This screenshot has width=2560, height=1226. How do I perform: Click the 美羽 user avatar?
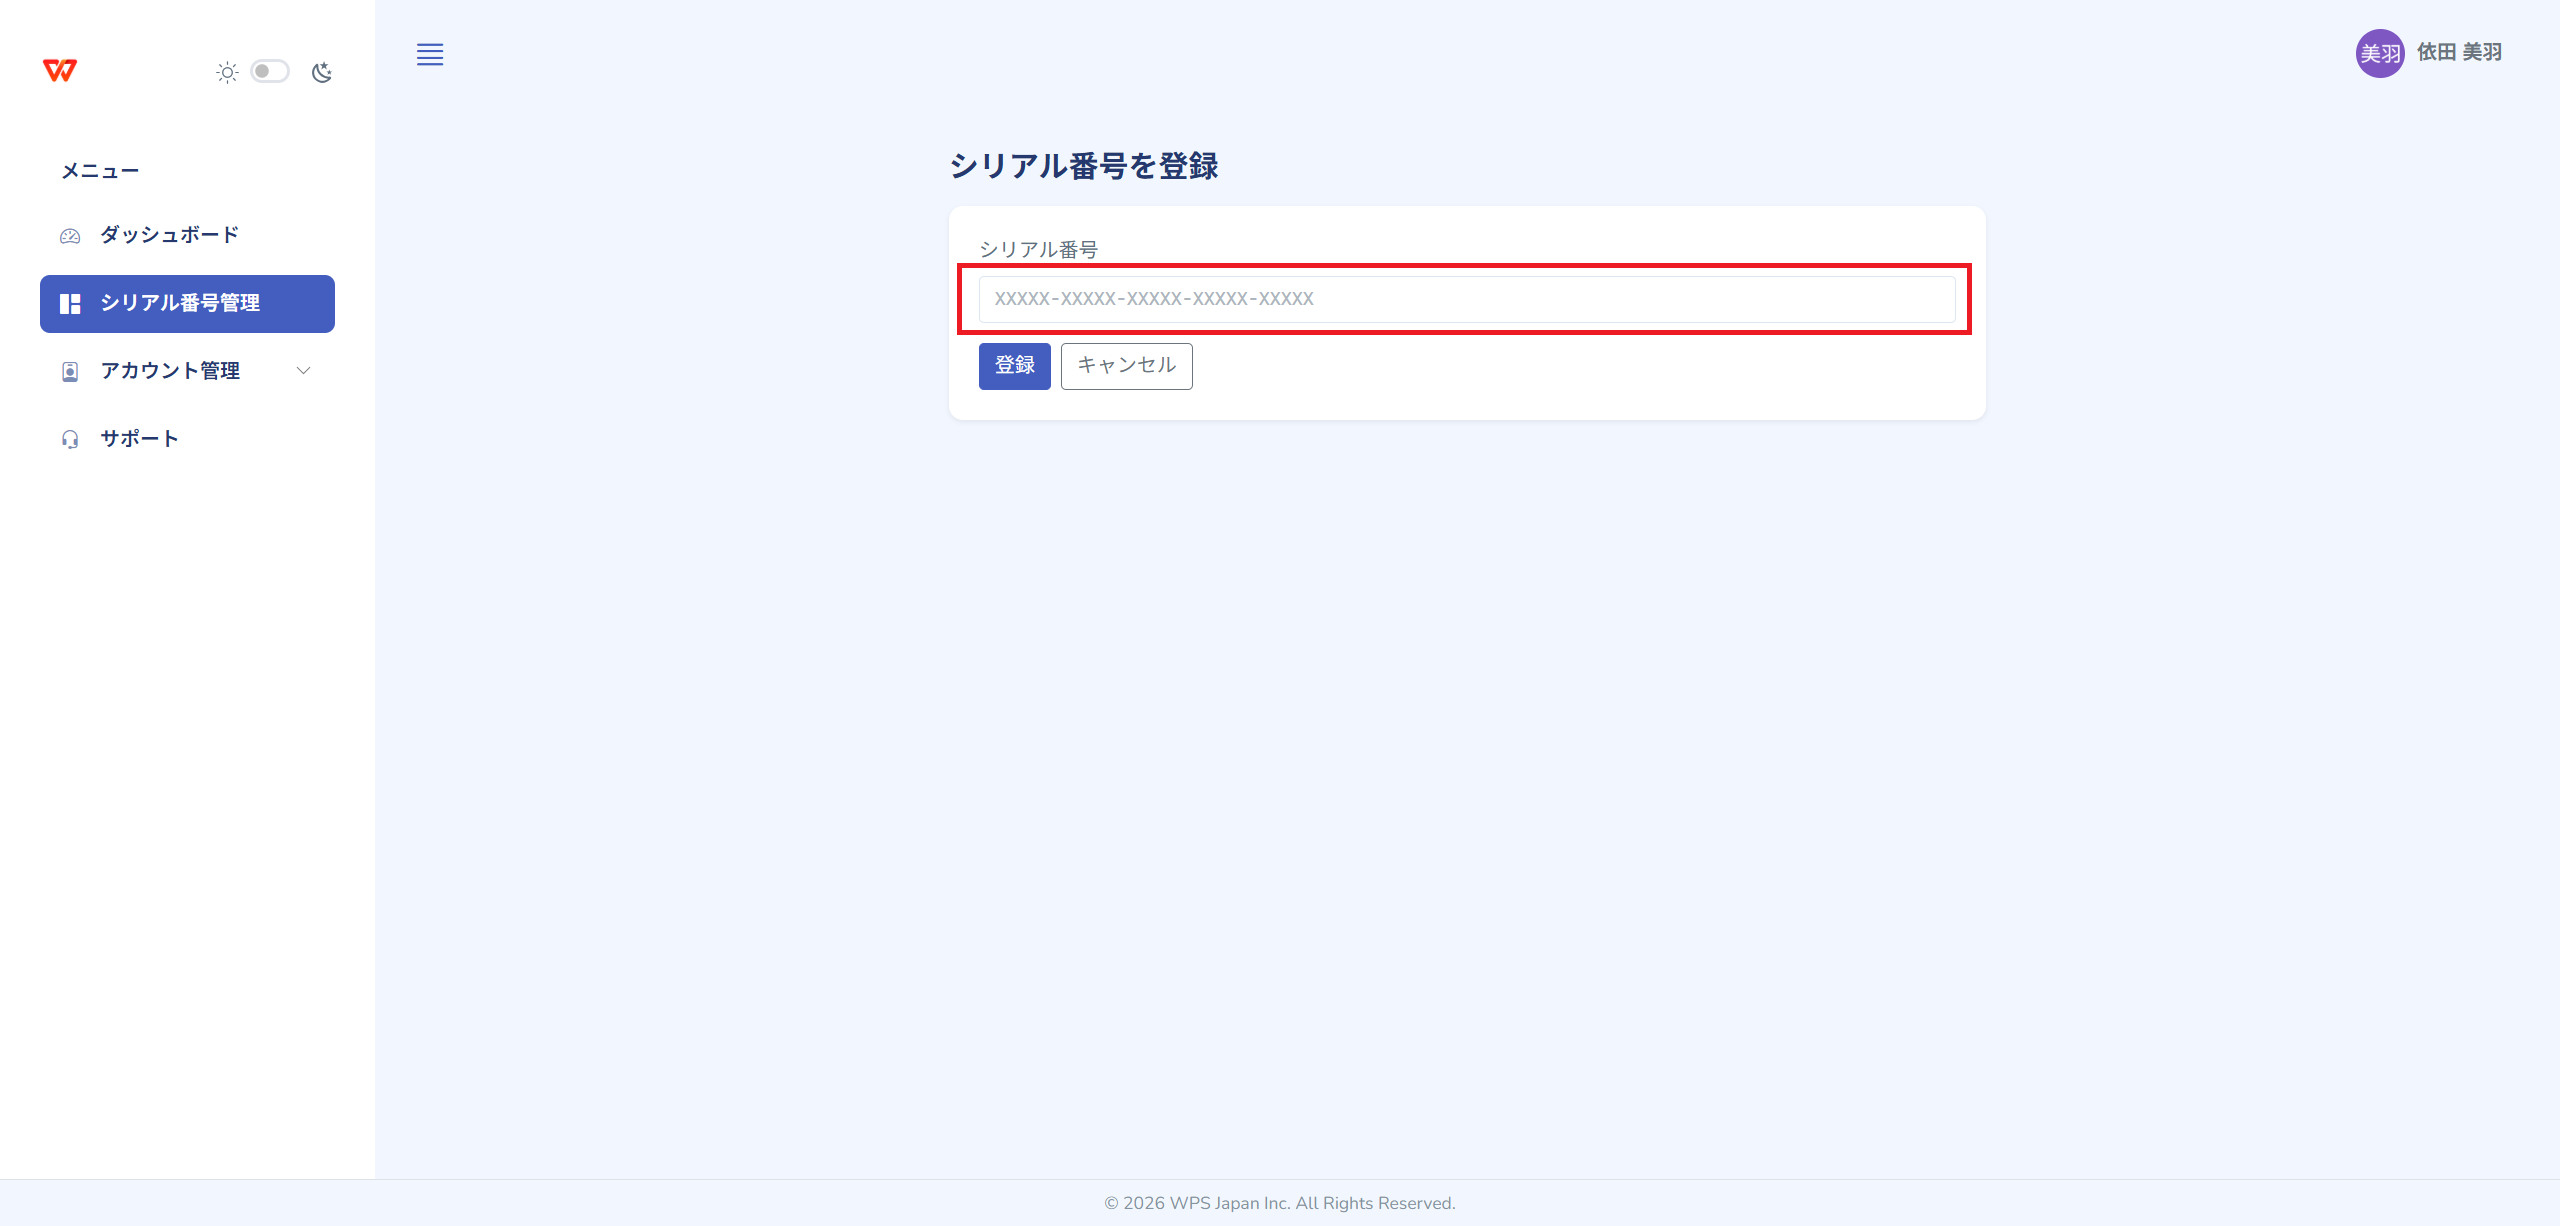(x=2379, y=53)
